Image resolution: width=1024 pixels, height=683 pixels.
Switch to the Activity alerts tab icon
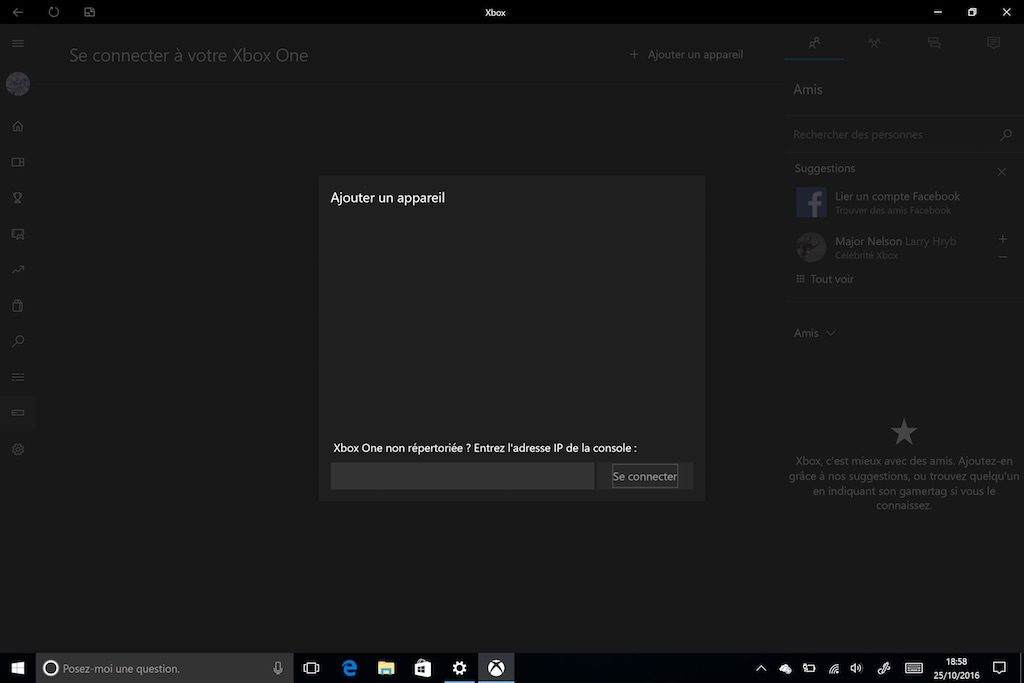[993, 43]
